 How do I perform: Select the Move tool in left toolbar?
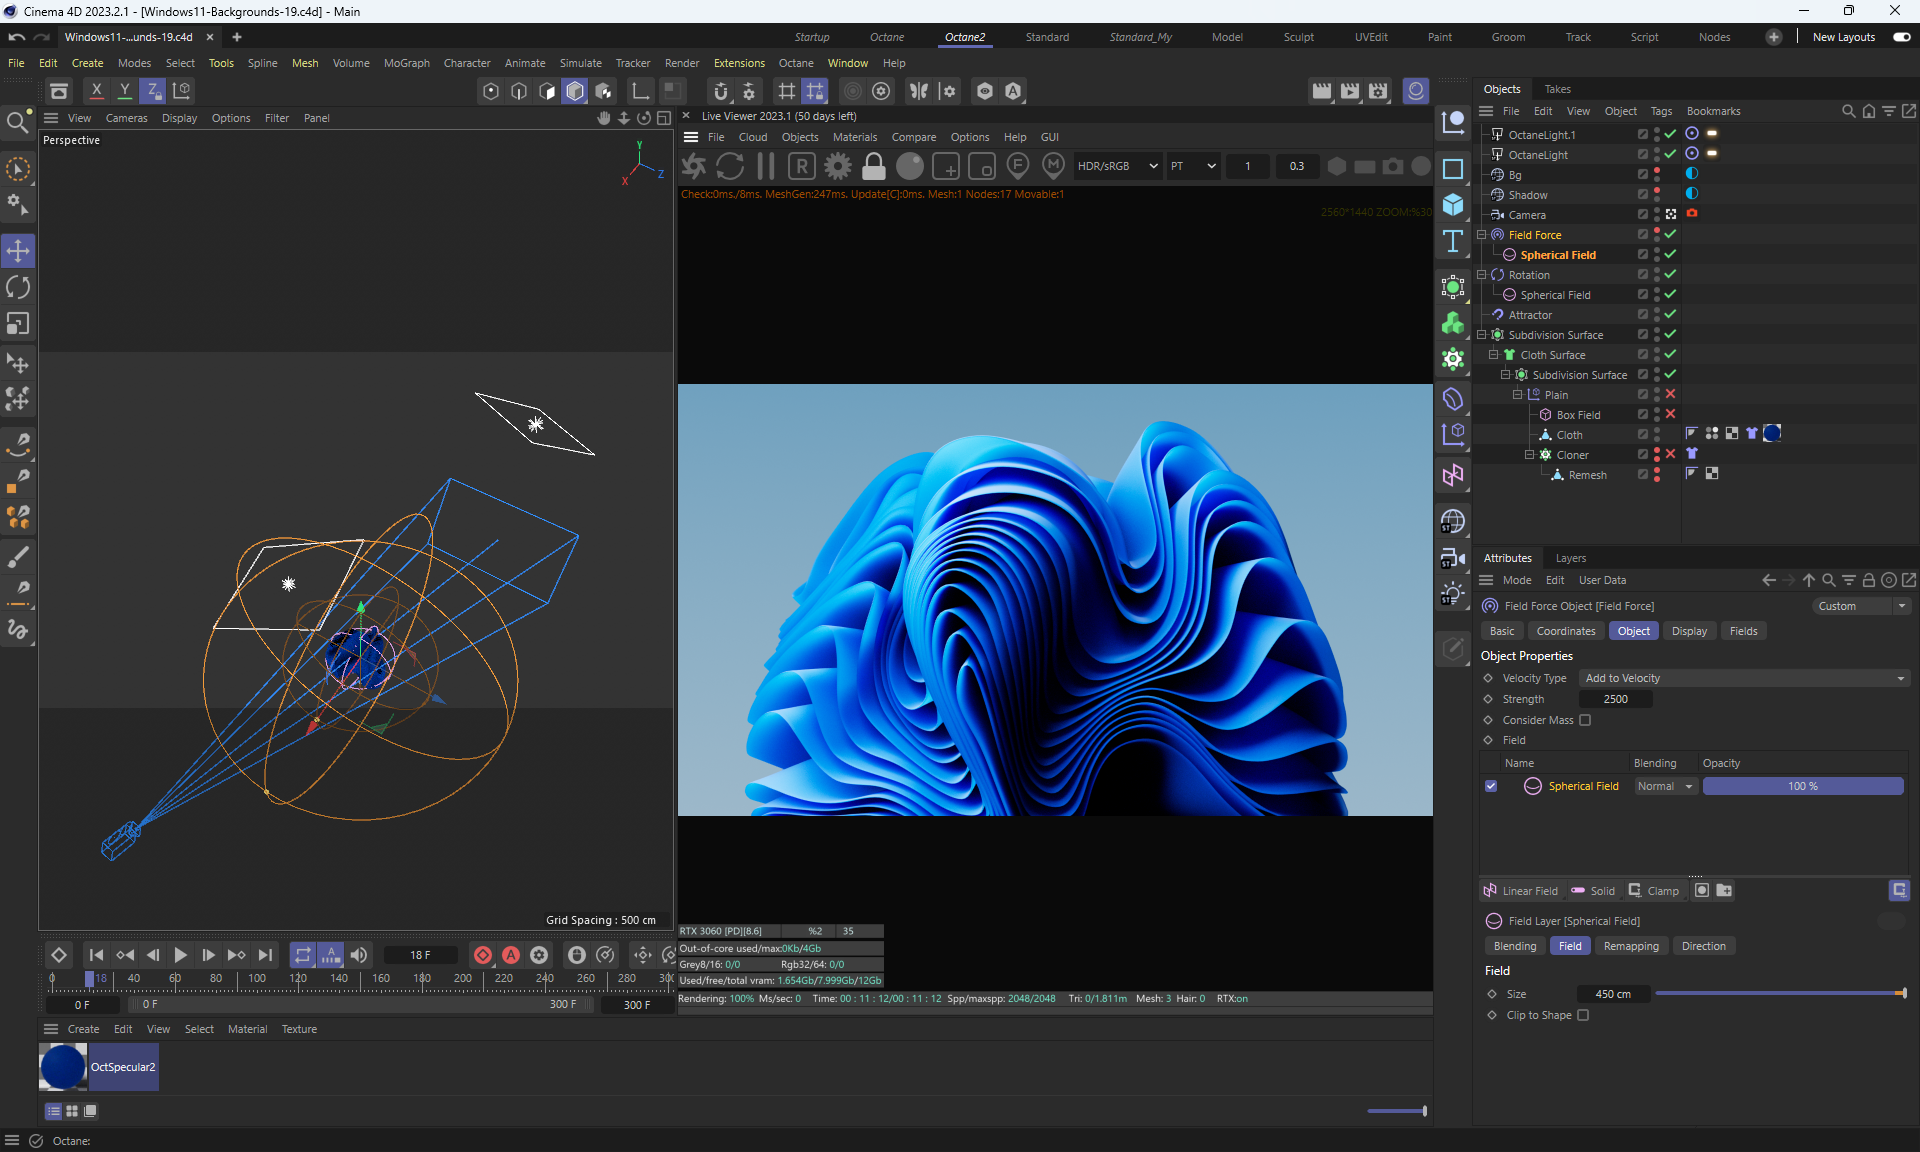[x=18, y=250]
